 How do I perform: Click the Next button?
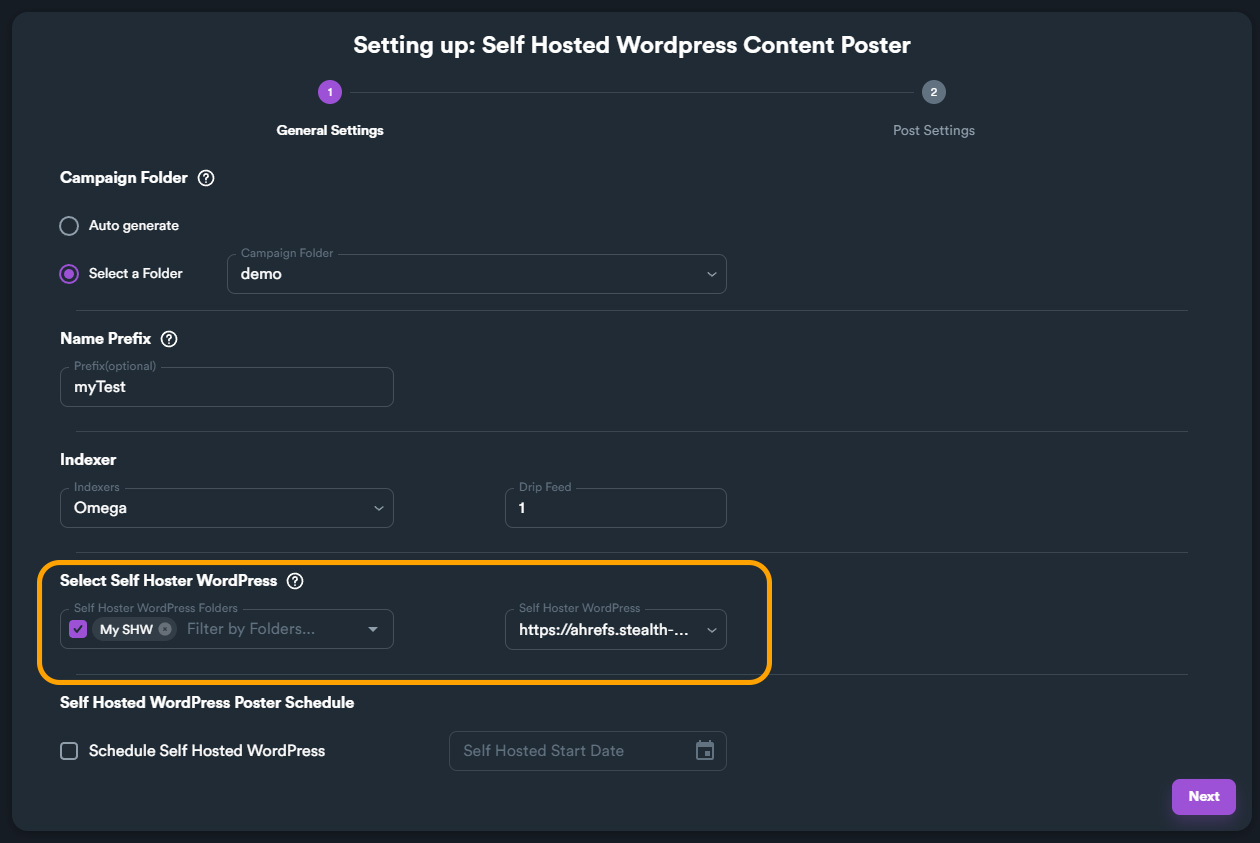(x=1203, y=797)
